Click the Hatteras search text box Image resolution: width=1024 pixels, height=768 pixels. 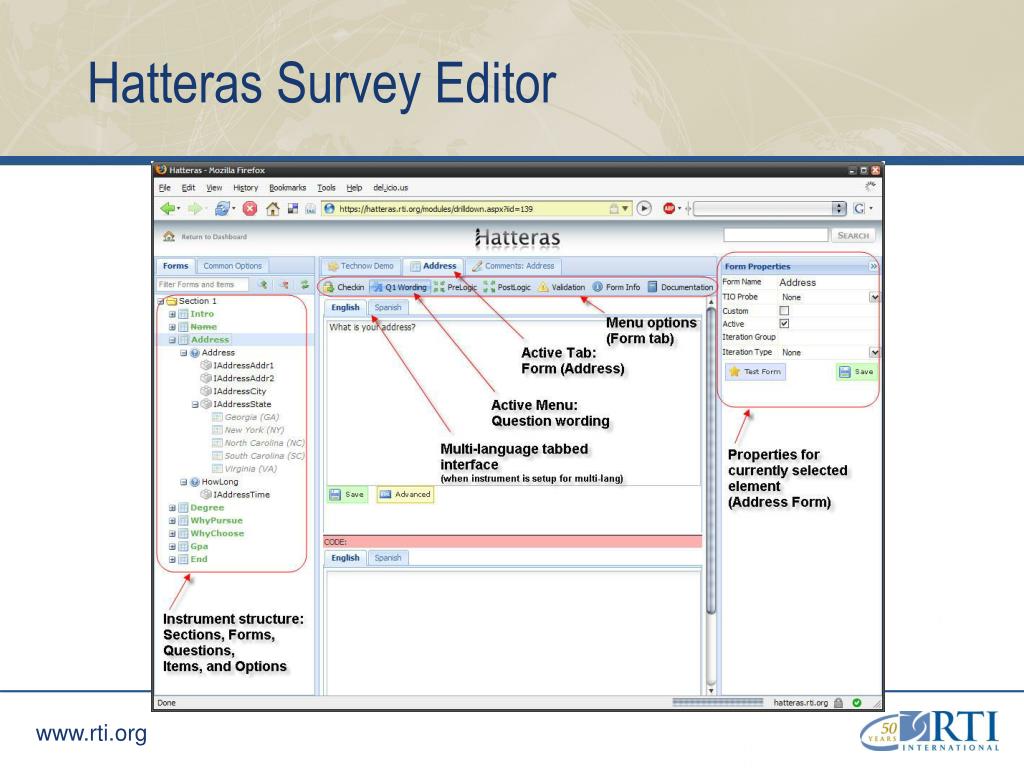click(775, 235)
